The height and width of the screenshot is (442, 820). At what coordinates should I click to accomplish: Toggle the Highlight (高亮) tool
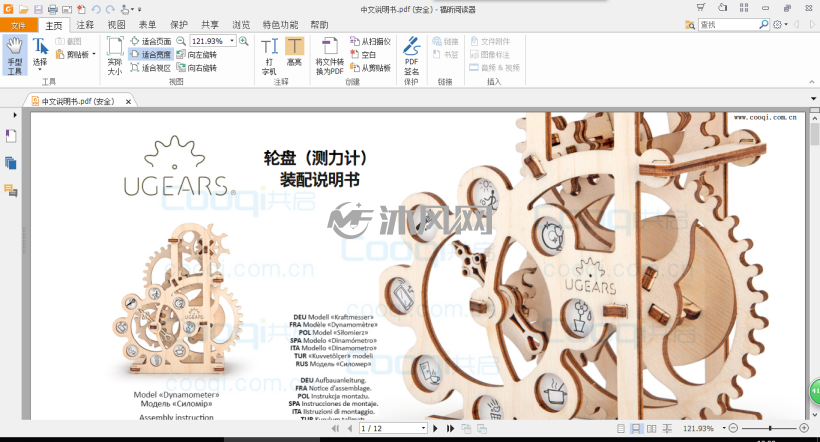294,52
